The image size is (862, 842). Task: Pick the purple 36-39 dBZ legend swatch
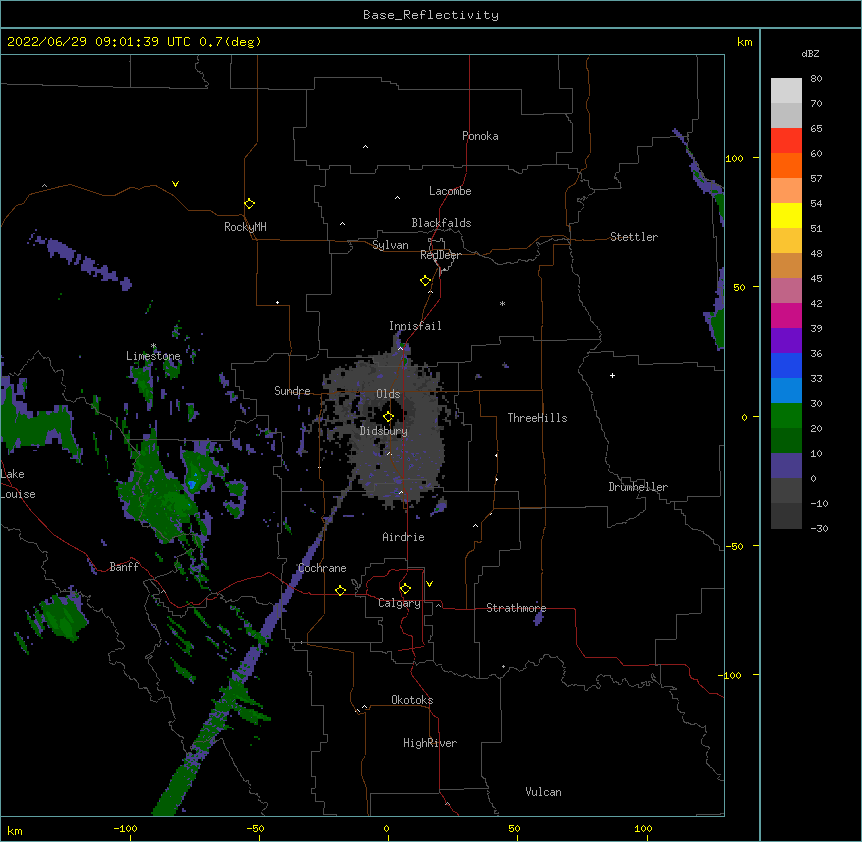[786, 341]
